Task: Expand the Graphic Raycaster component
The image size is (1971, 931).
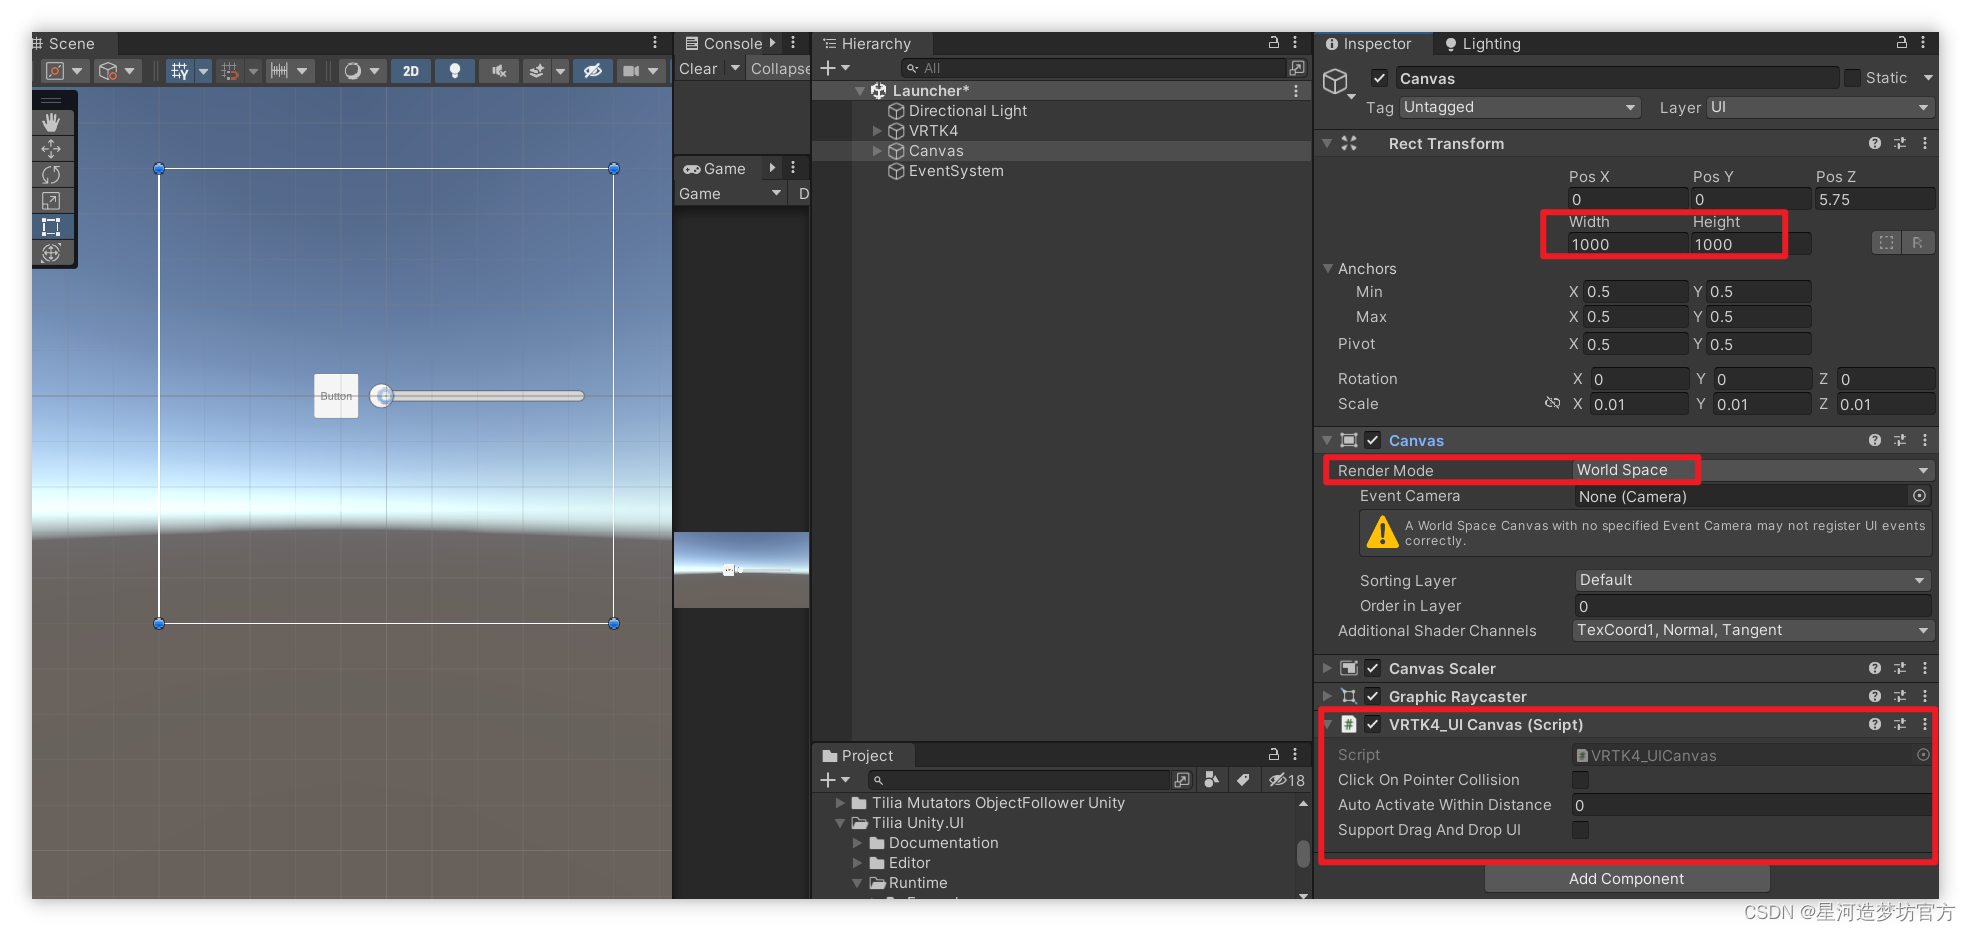Action: (x=1327, y=696)
